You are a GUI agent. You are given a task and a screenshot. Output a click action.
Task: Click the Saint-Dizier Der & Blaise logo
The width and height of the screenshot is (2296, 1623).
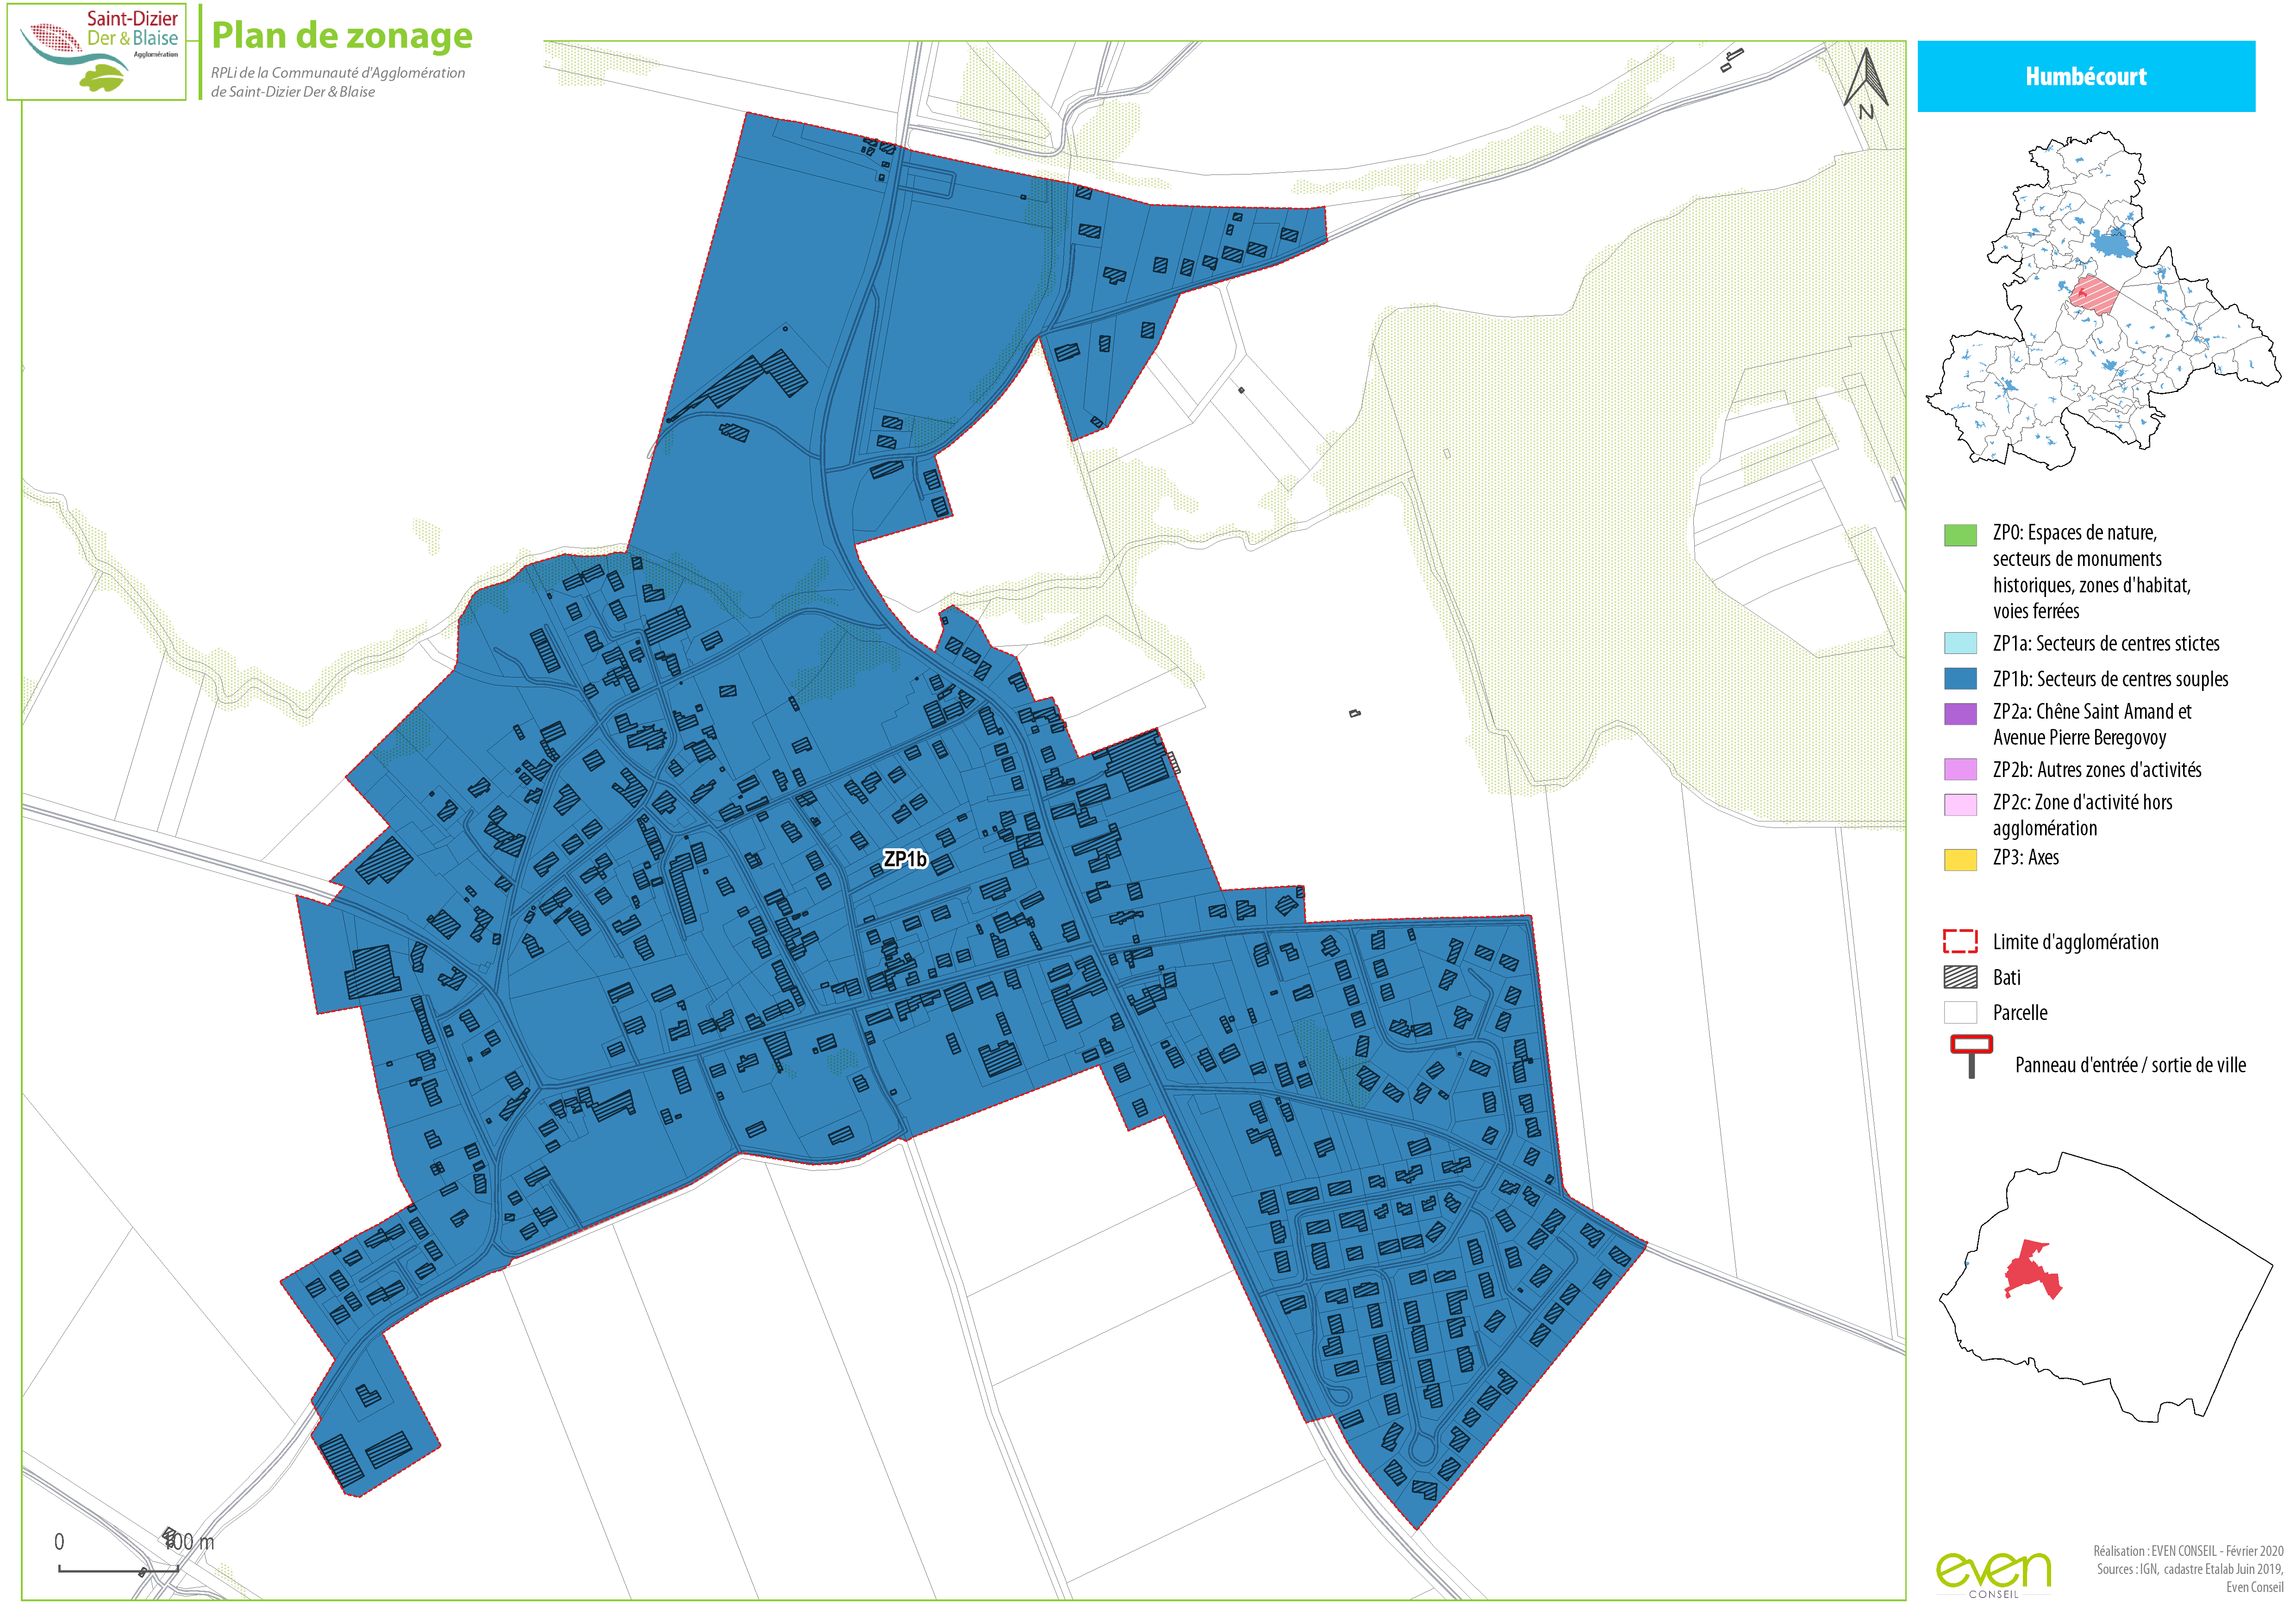point(97,52)
